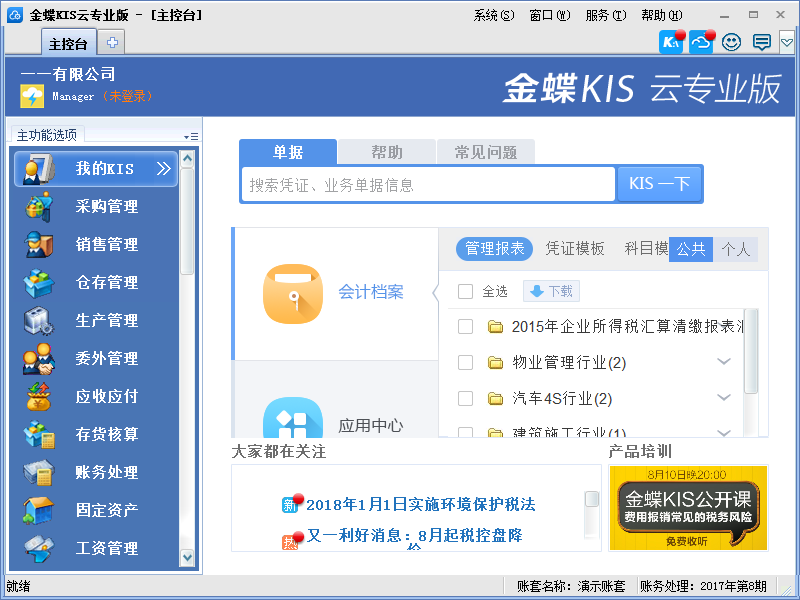The width and height of the screenshot is (800, 600).
Task: Open 账务处理 module icon
Action: [39, 472]
